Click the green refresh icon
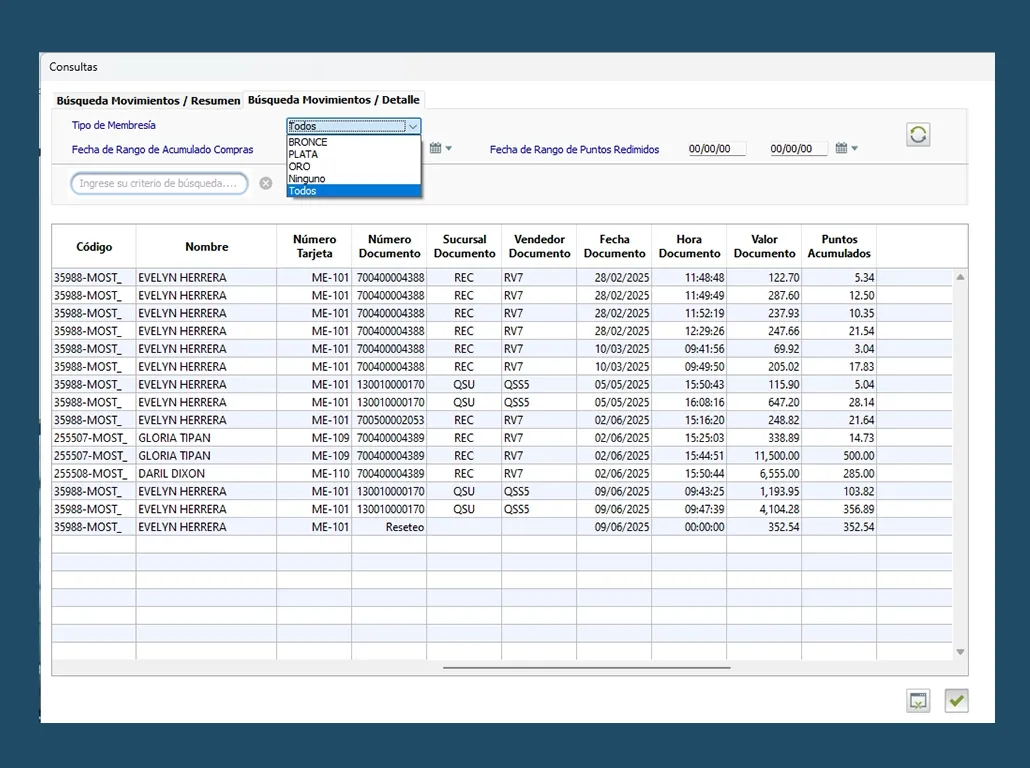The width and height of the screenshot is (1030, 768). point(918,135)
